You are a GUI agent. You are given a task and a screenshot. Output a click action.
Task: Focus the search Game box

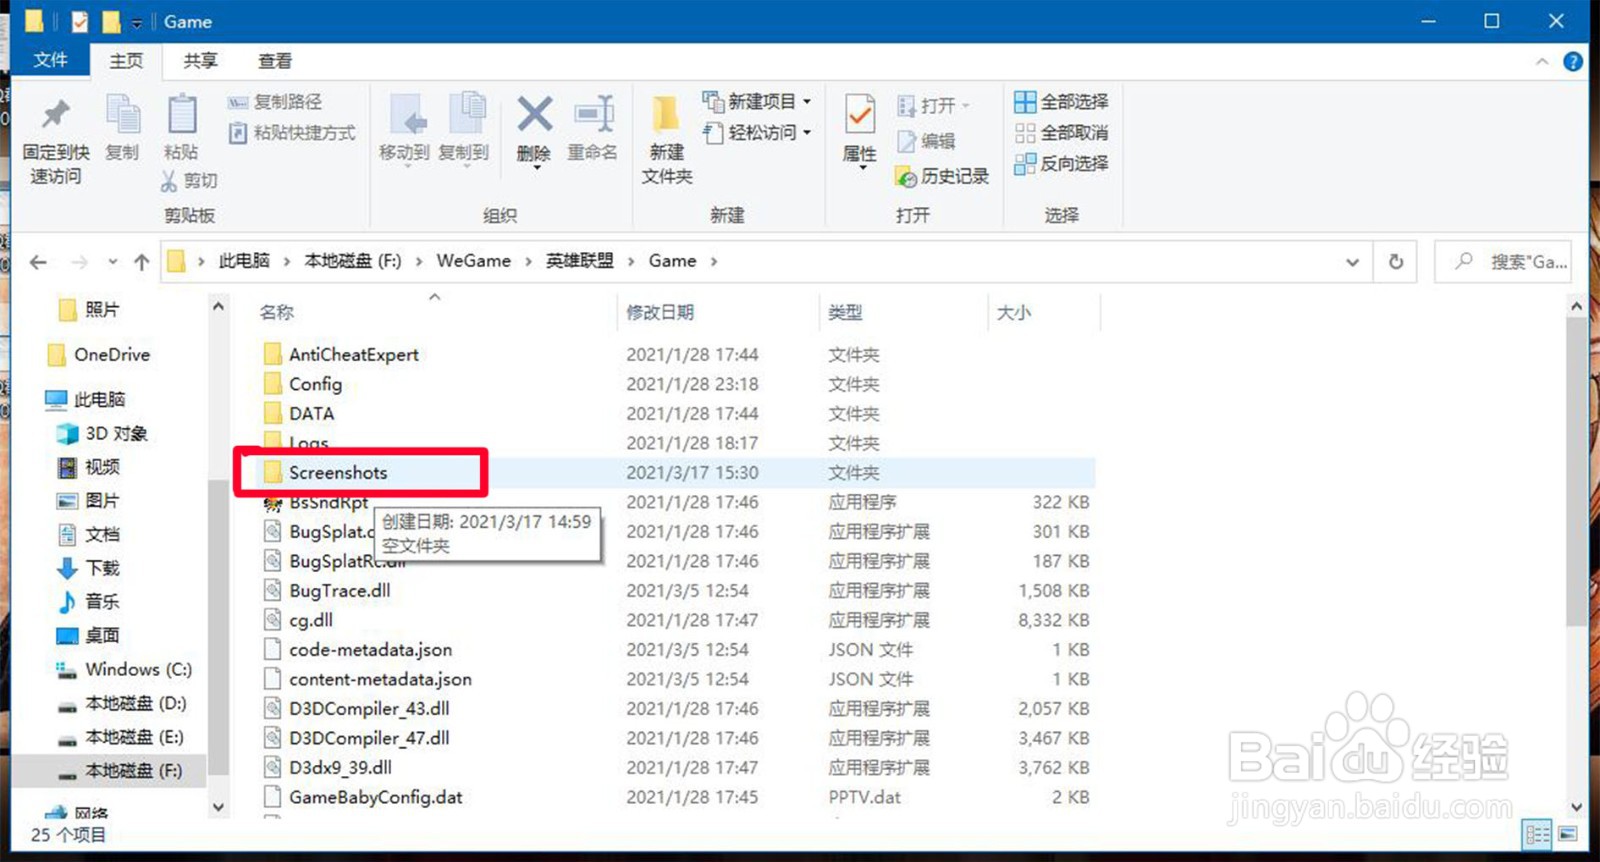(x=1503, y=262)
